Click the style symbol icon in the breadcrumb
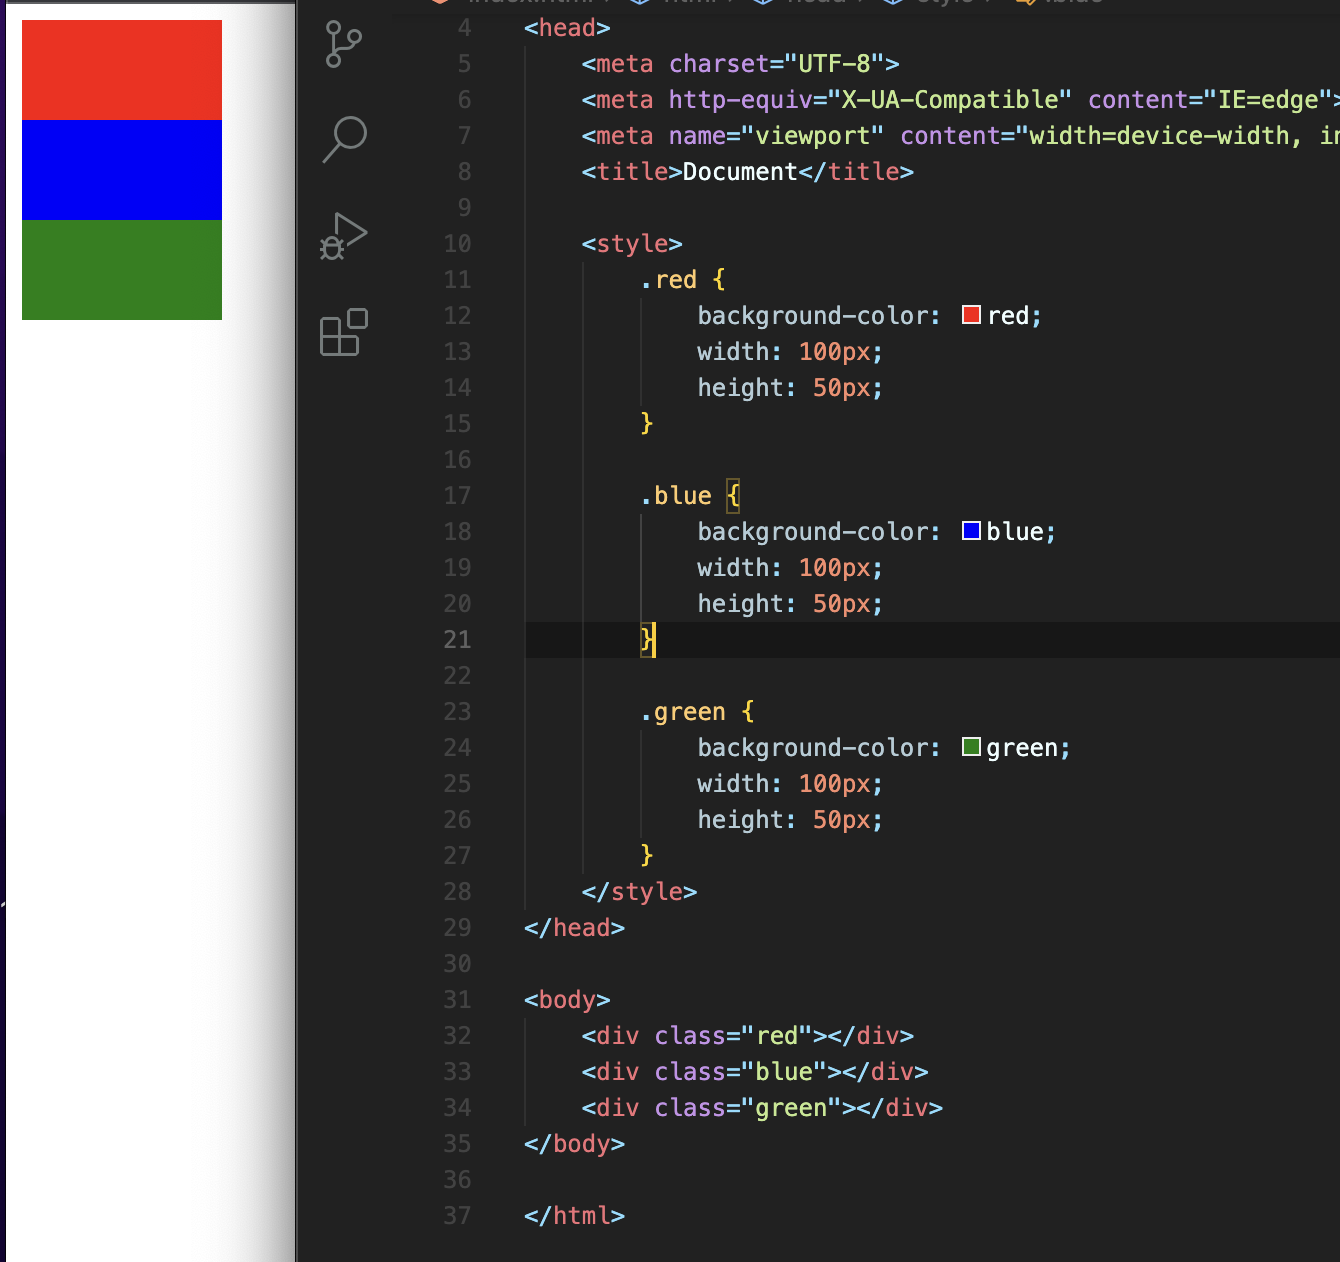The image size is (1340, 1262). (x=895, y=2)
